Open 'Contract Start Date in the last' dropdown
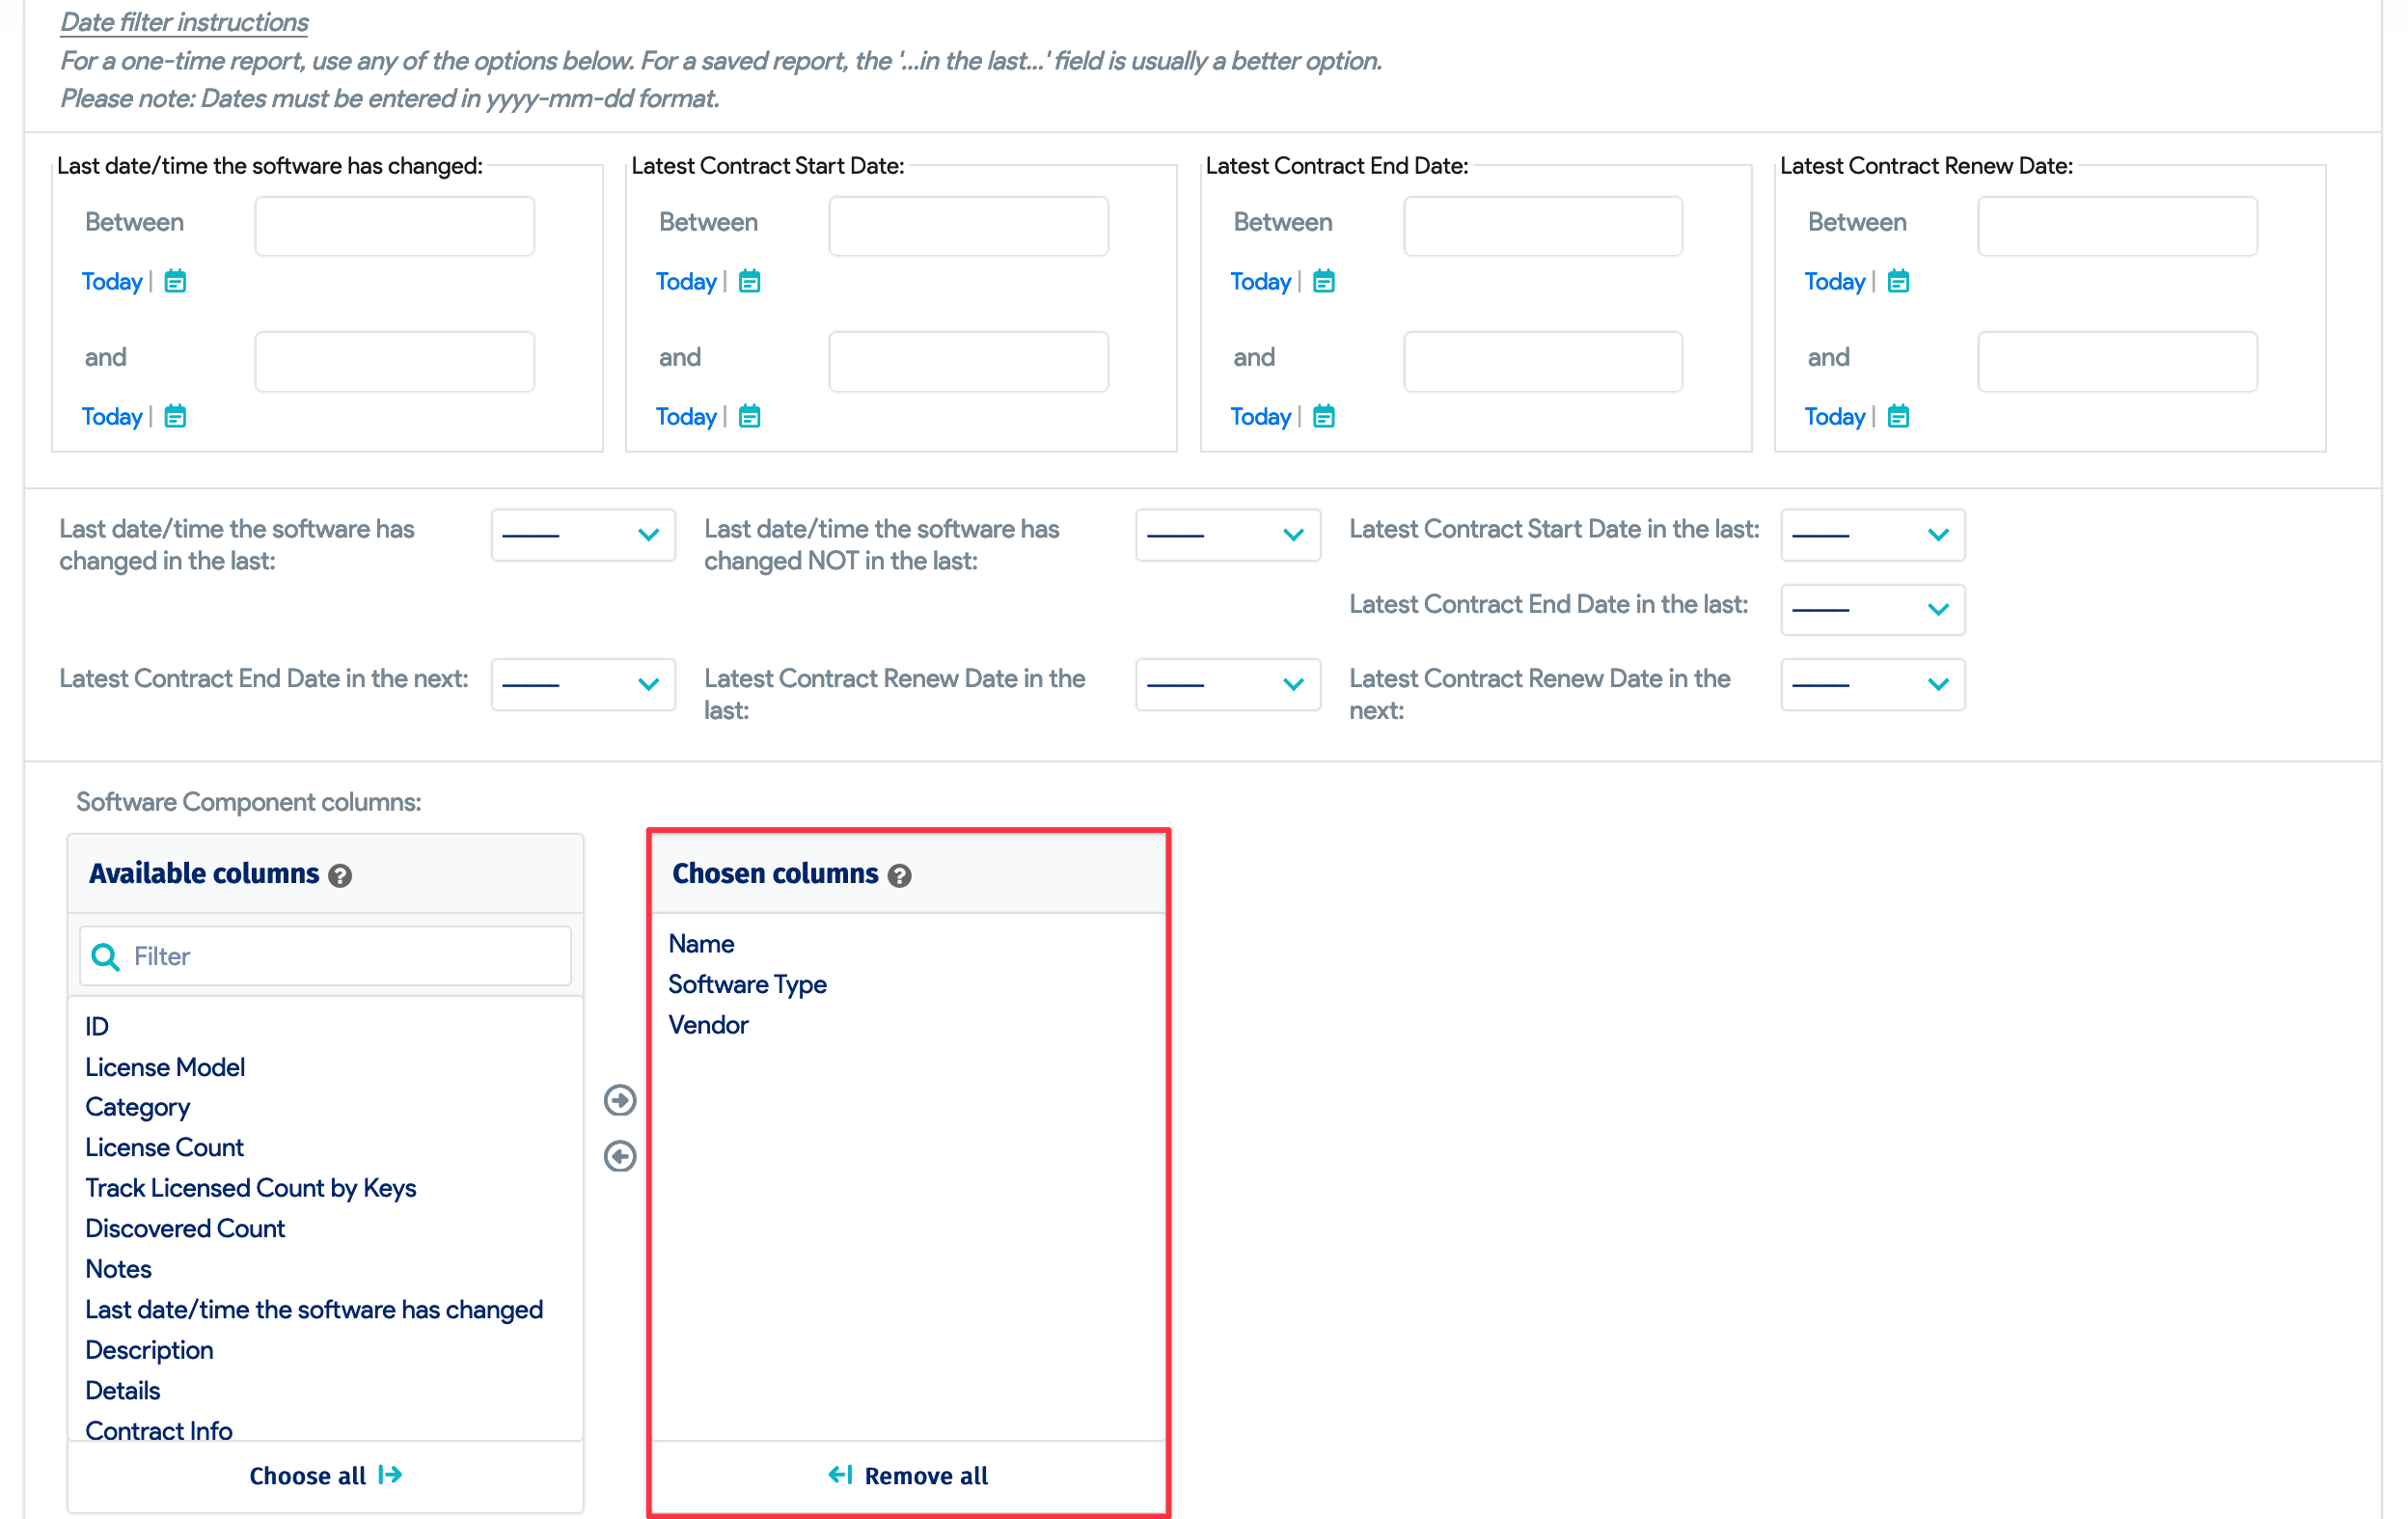2408x1519 pixels. point(1872,535)
